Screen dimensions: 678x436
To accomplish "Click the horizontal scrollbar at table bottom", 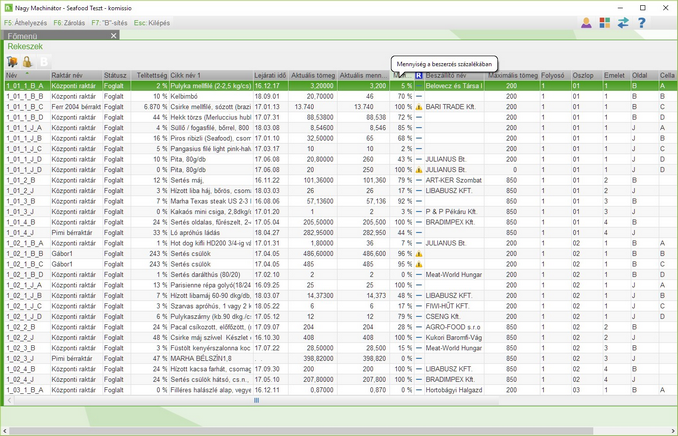I will [258, 401].
